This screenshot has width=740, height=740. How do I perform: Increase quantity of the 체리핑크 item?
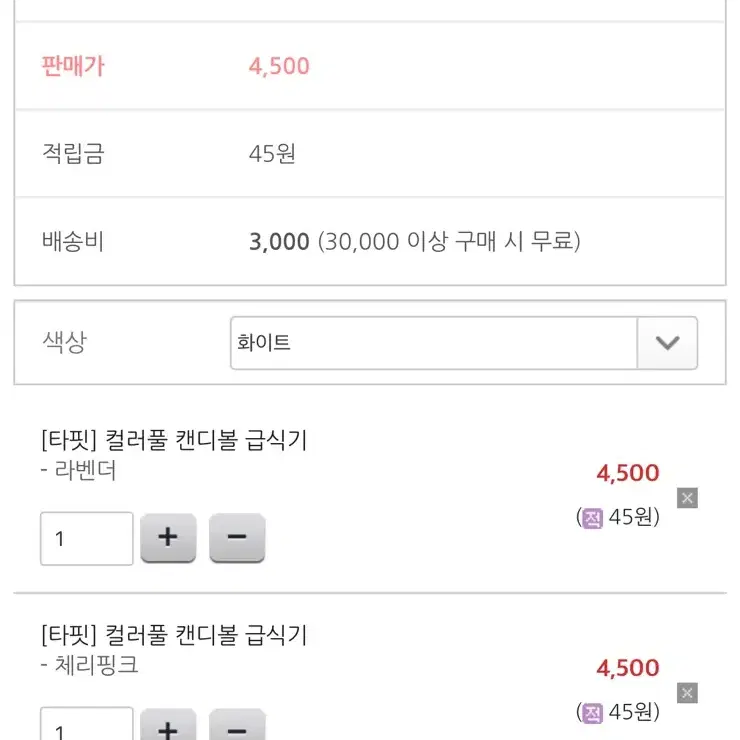pos(168,725)
